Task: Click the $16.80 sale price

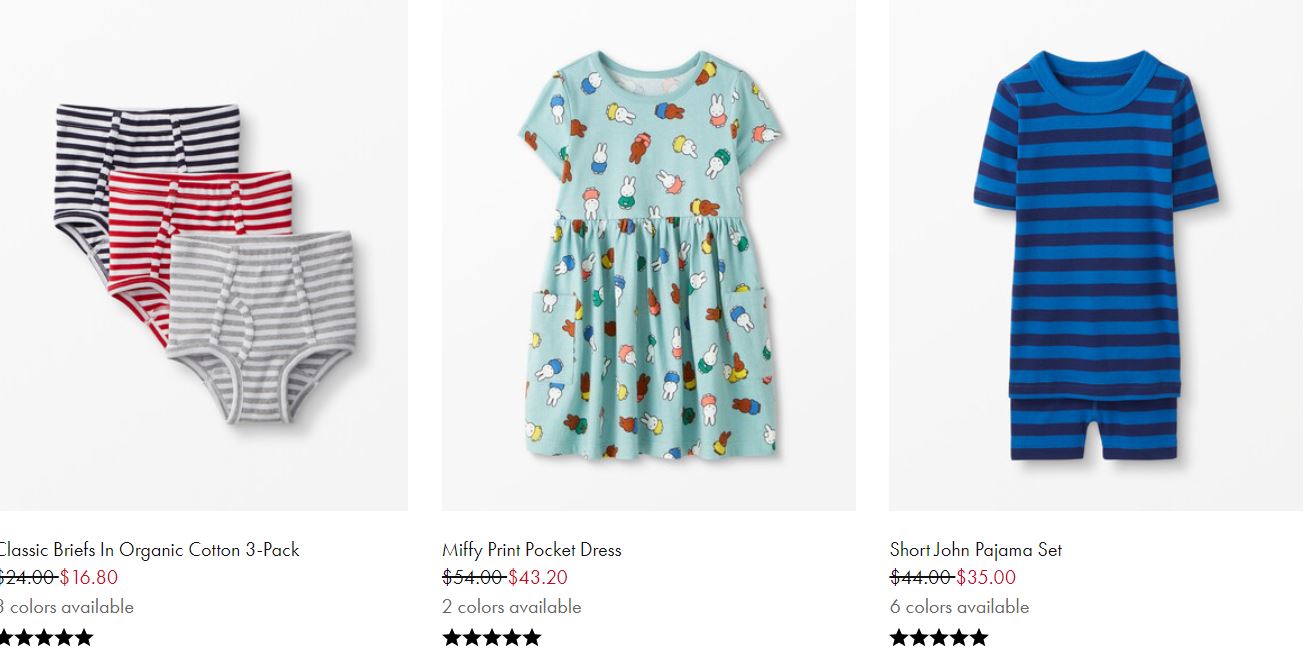Action: (x=89, y=577)
